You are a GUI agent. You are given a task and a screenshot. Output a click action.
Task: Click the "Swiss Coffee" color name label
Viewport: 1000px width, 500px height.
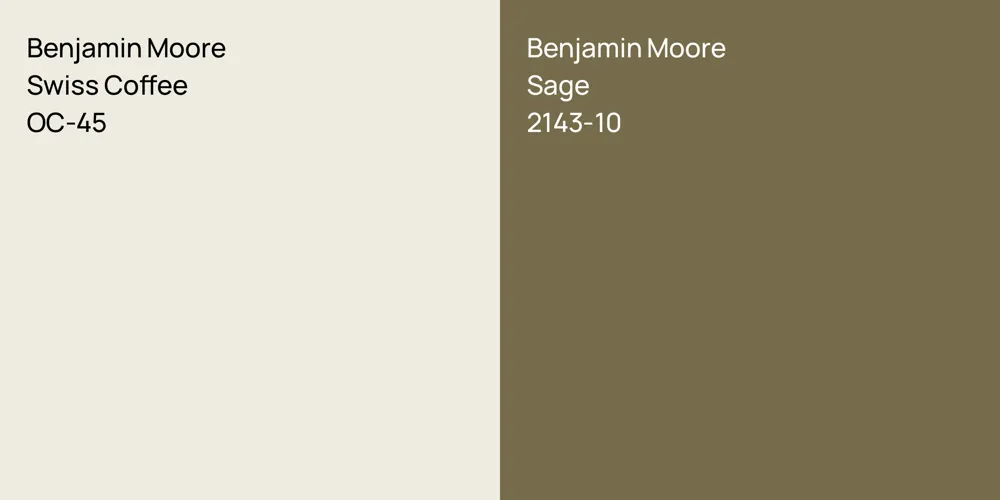[x=107, y=86]
